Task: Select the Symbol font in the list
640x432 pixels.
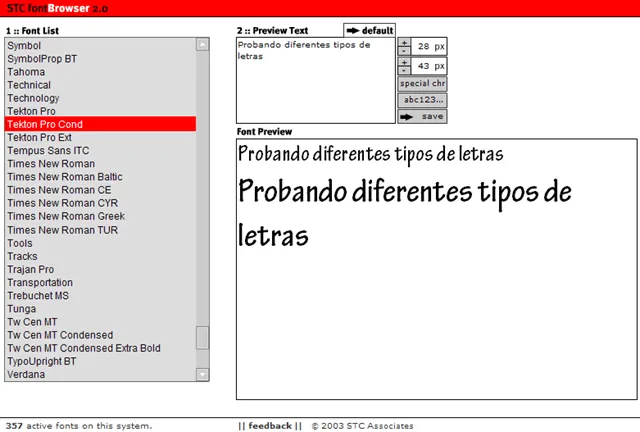Action: tap(100, 45)
